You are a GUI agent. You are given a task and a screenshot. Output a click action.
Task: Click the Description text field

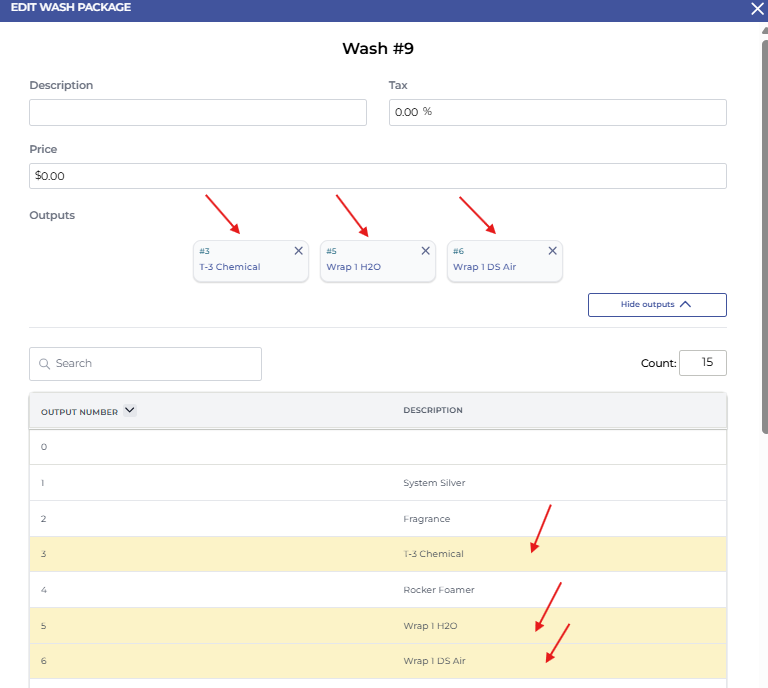click(x=198, y=112)
